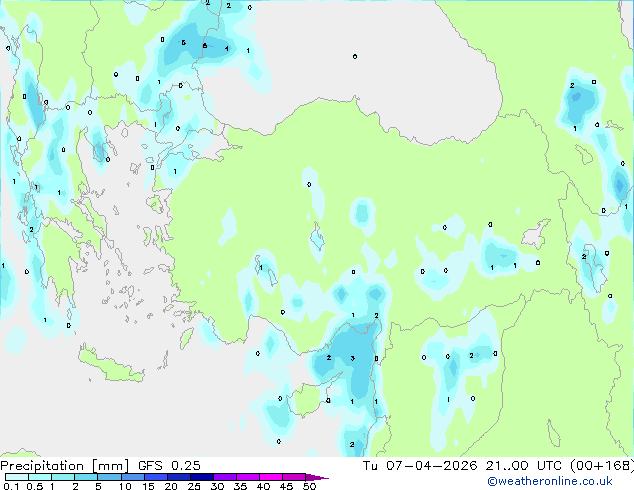
Task: Click the 5–10 mm legend color swatch
Action: pos(109,477)
